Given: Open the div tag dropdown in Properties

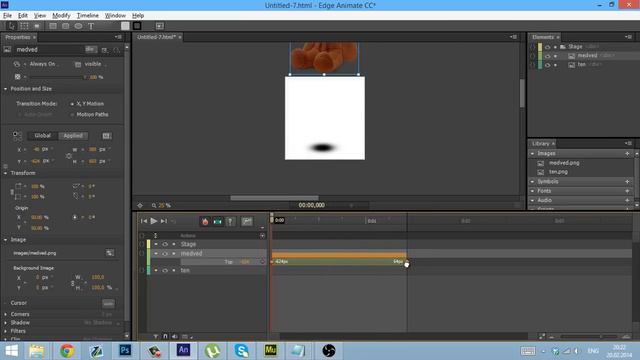Looking at the screenshot, I should (x=91, y=49).
